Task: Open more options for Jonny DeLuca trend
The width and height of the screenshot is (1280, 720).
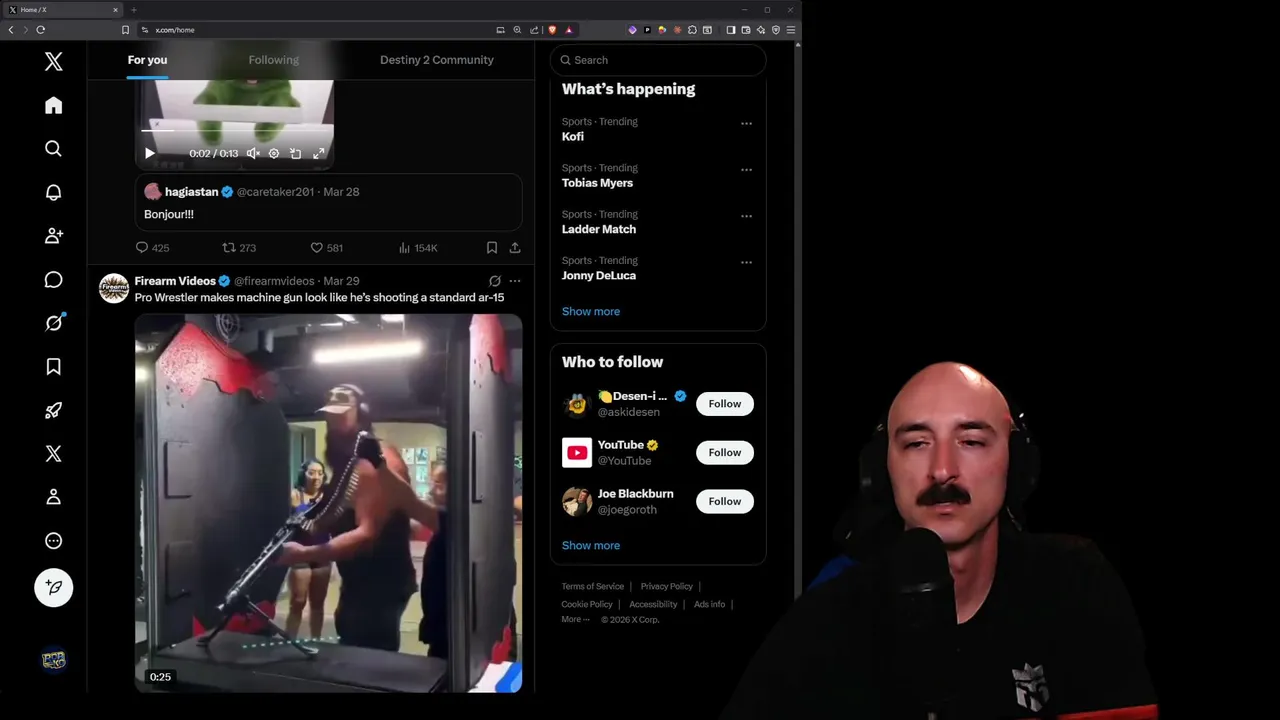Action: click(x=746, y=262)
